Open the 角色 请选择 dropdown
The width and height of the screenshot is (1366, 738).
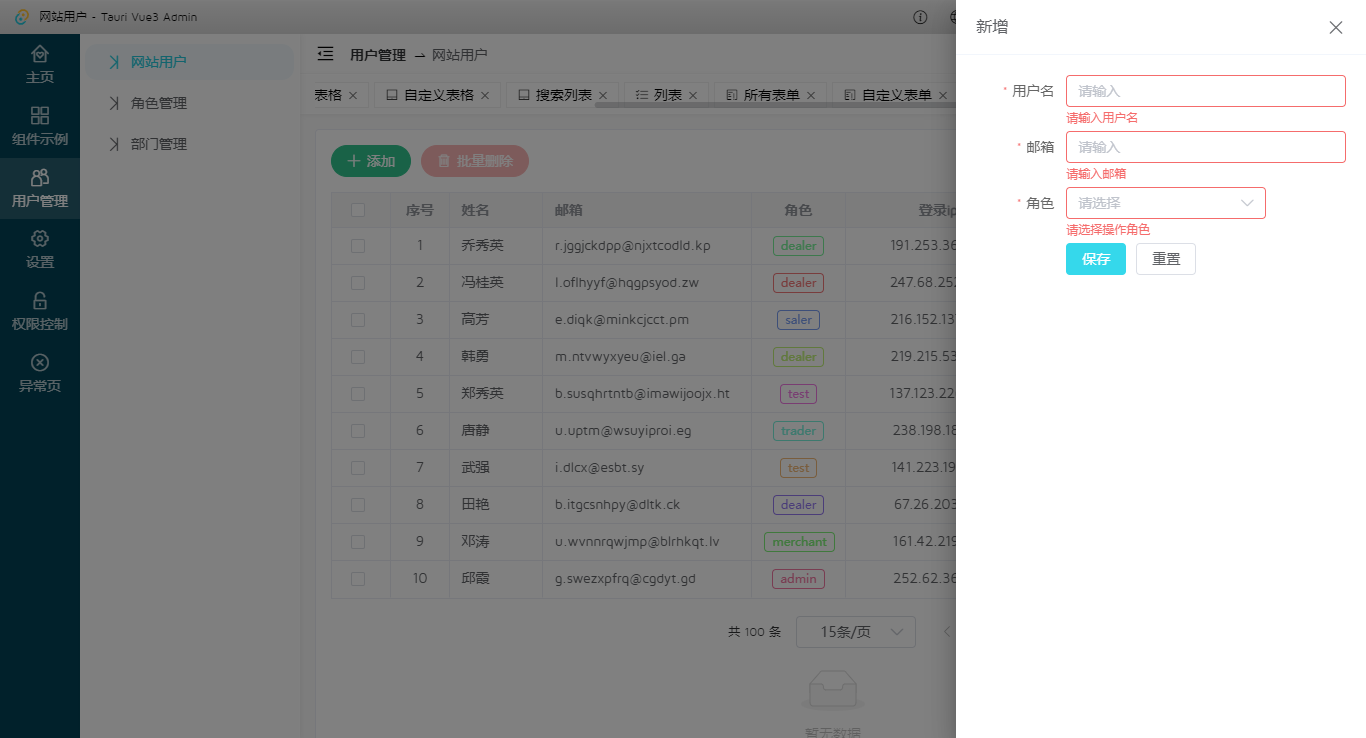click(x=1165, y=203)
